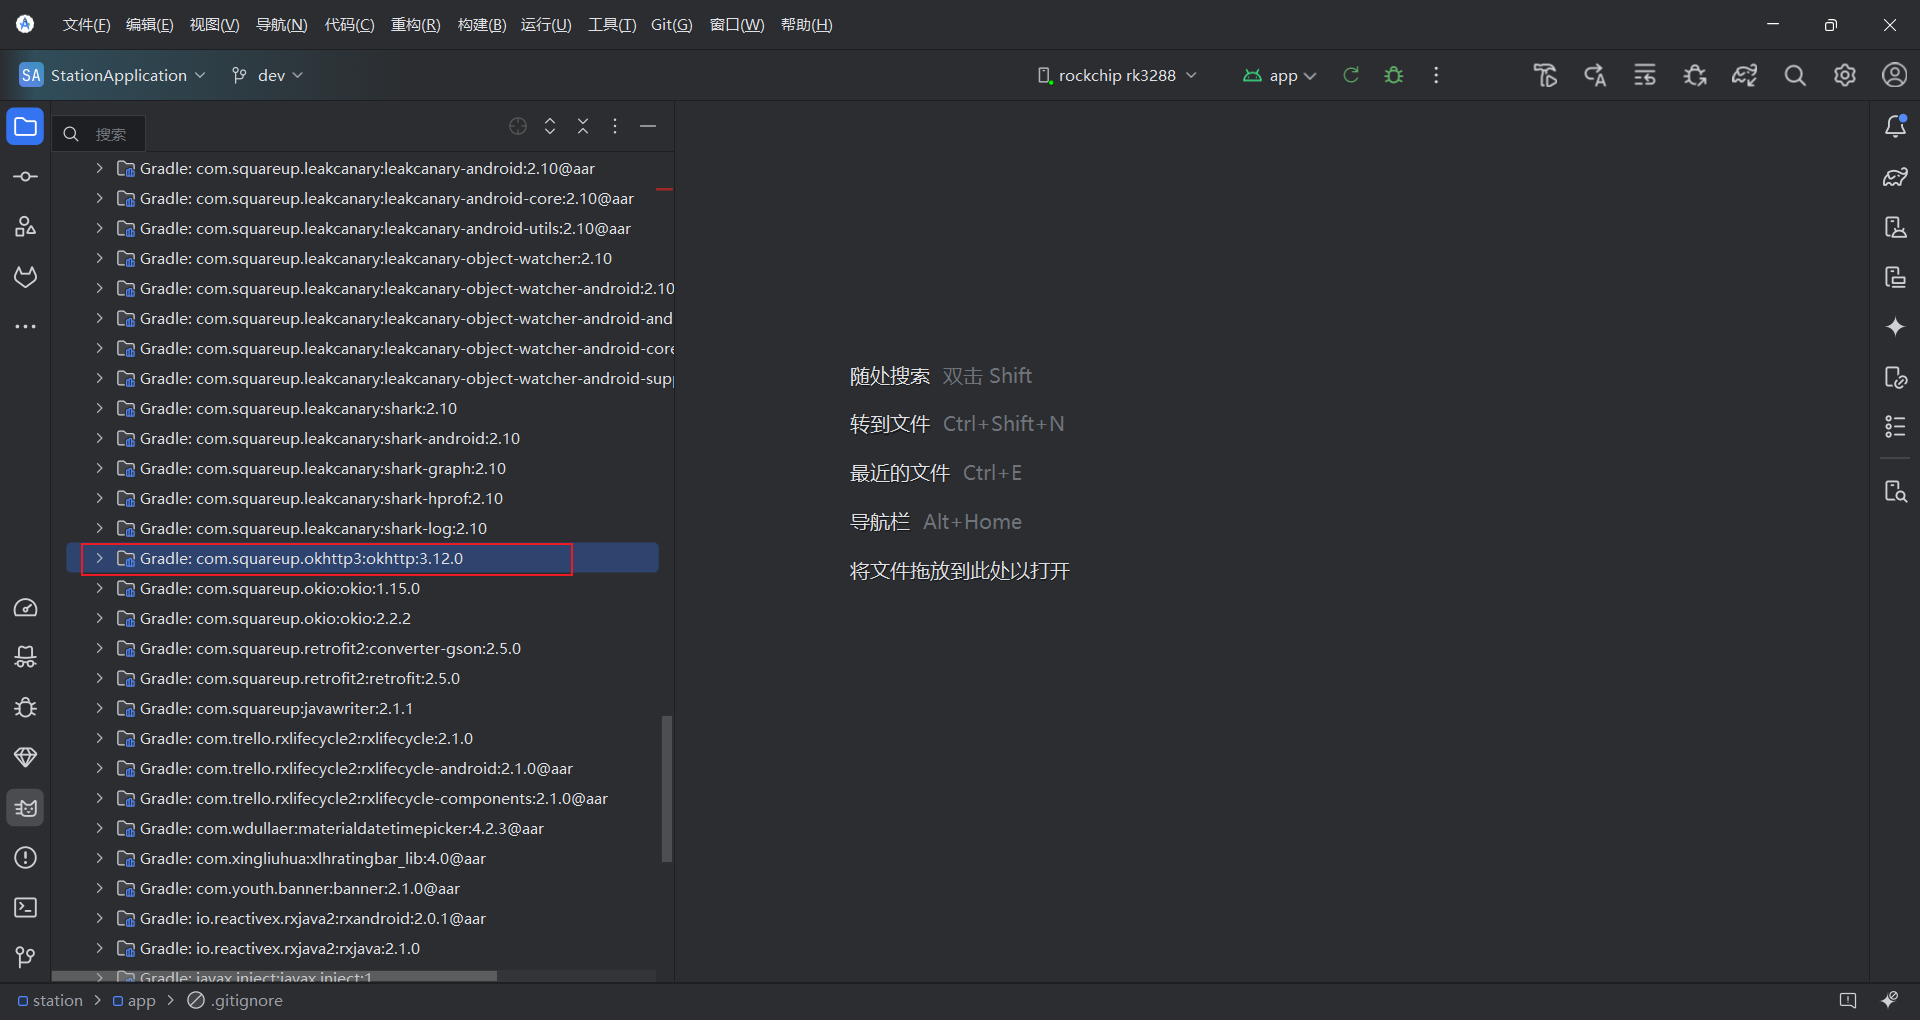Image resolution: width=1920 pixels, height=1020 pixels.
Task: Open the Notifications bell
Action: click(x=1895, y=127)
